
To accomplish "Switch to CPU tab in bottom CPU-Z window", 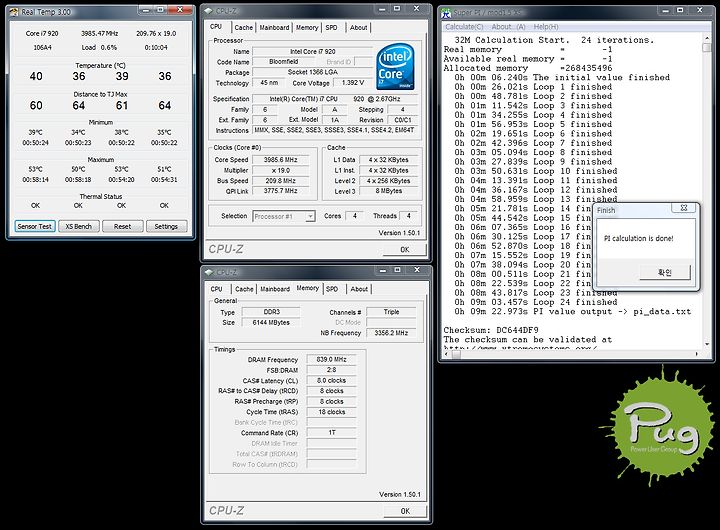I will tap(216, 289).
